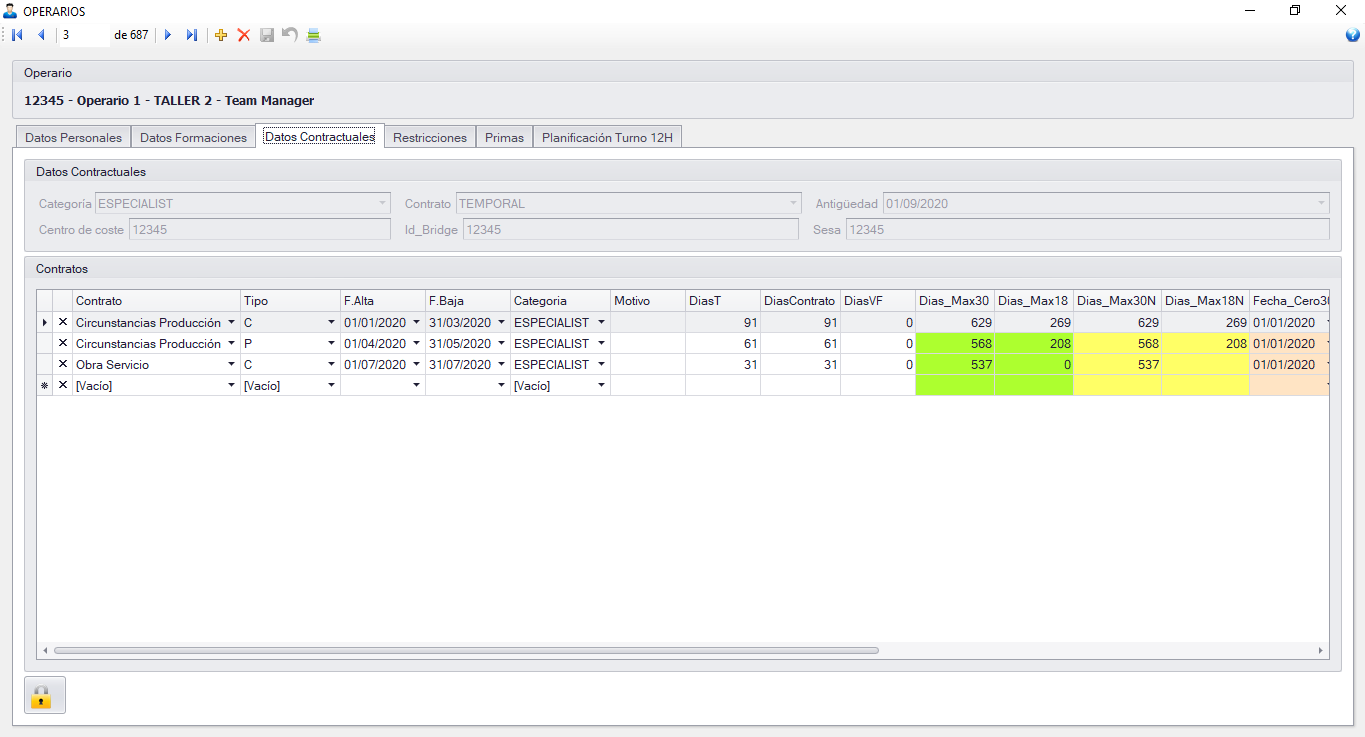Viewport: 1365px width, 737px height.
Task: Click the record number input field
Action: 84,35
